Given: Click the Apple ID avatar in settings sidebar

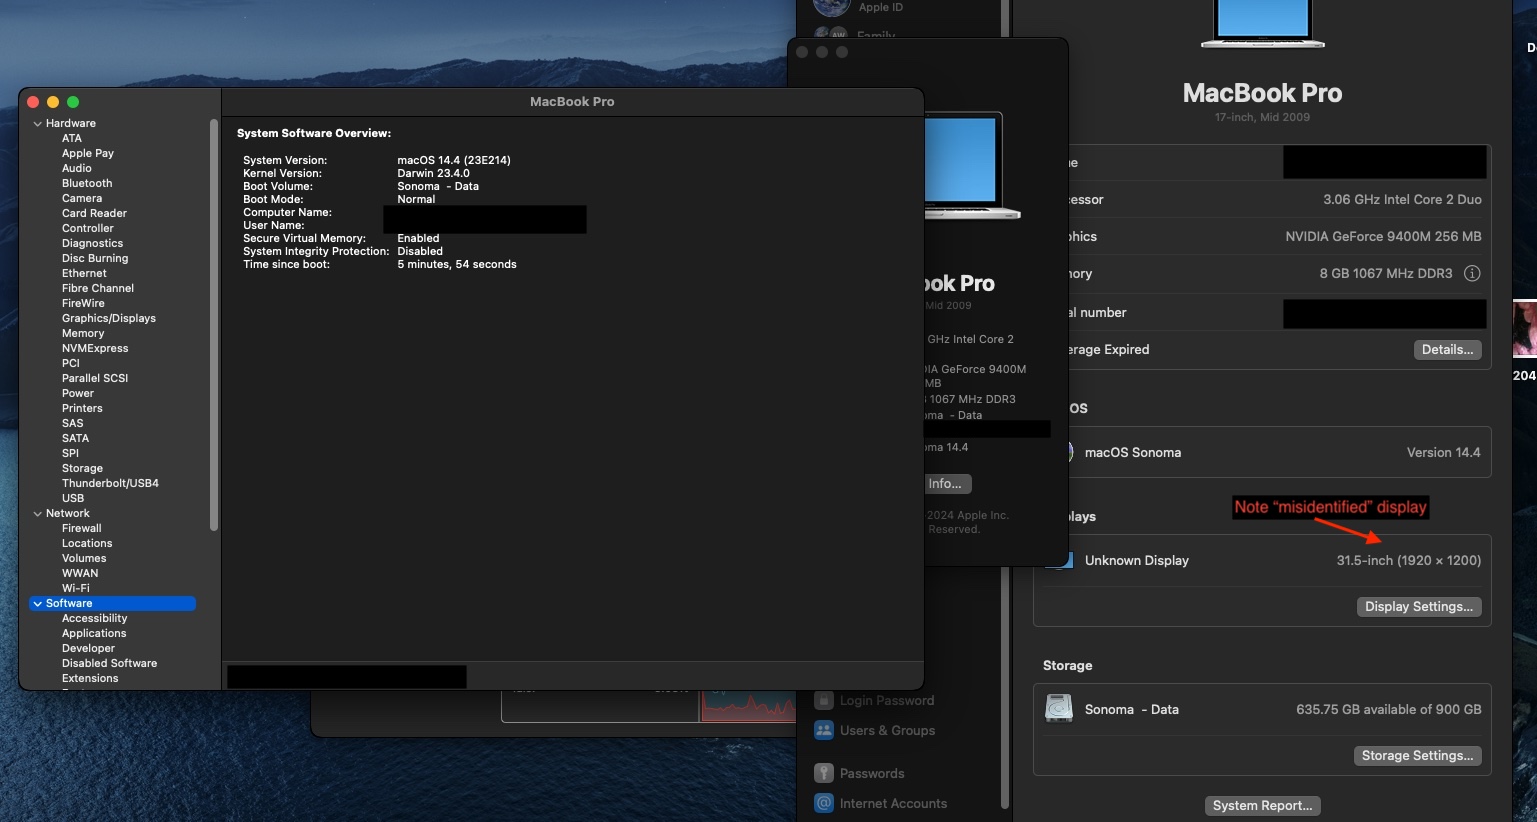Looking at the screenshot, I should (x=832, y=7).
